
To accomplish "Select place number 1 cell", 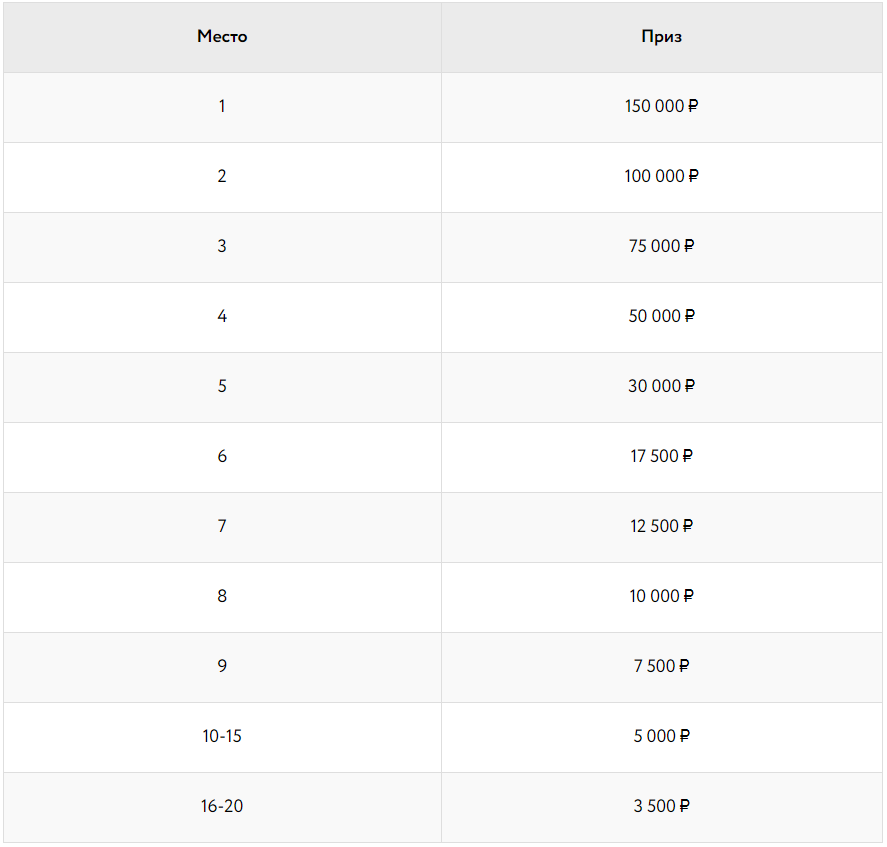I will [x=222, y=106].
